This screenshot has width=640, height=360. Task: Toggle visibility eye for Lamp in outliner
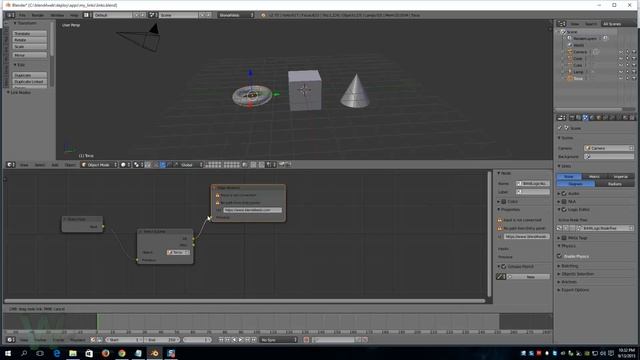621,71
